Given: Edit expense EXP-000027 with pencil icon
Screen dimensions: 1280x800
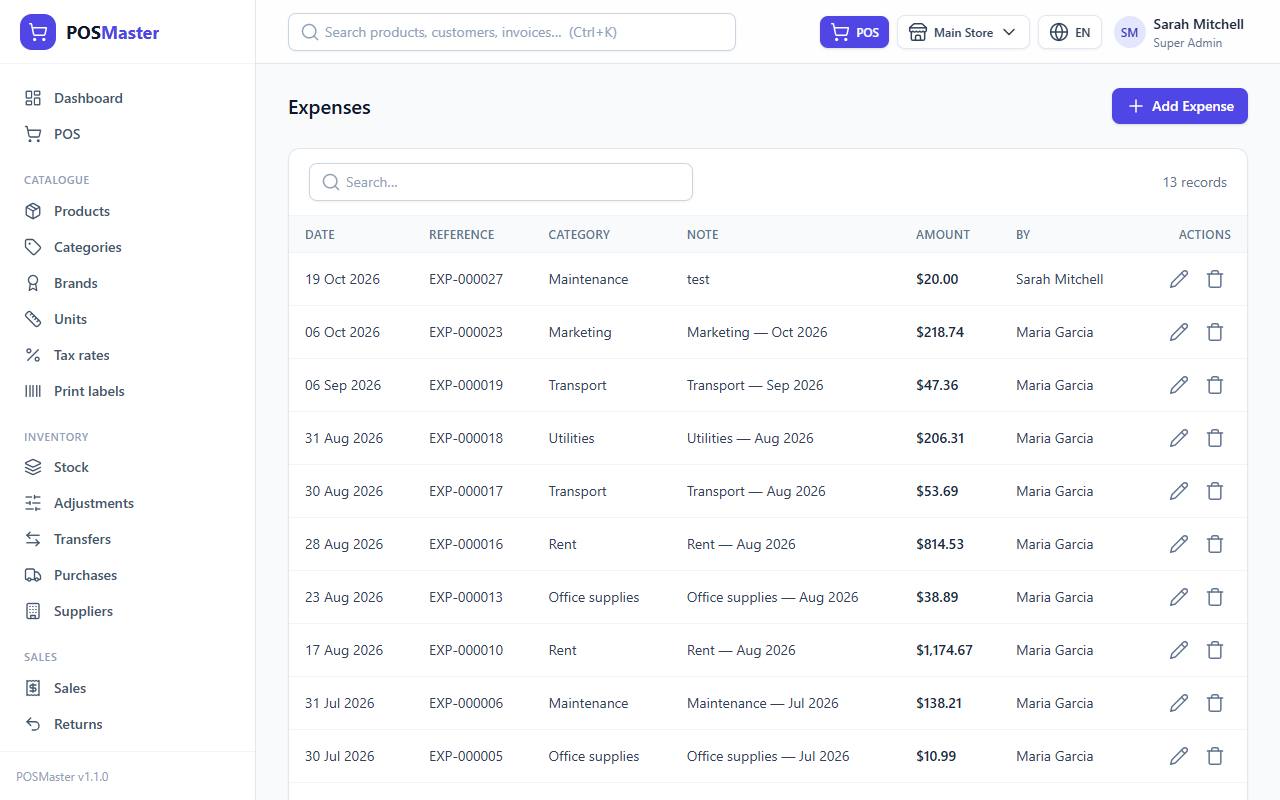Looking at the screenshot, I should click(1179, 279).
